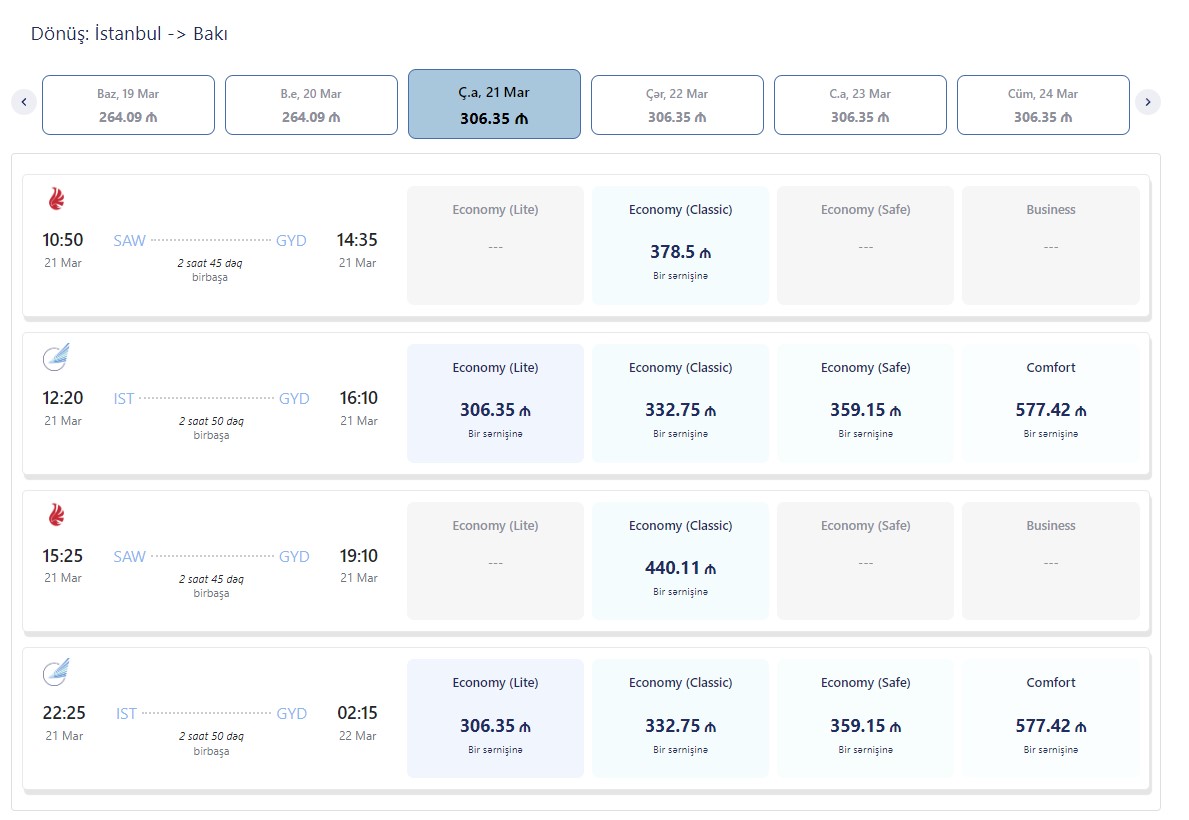Click the previous dates arrow button
Viewport: 1189px width, 820px height.
point(25,102)
